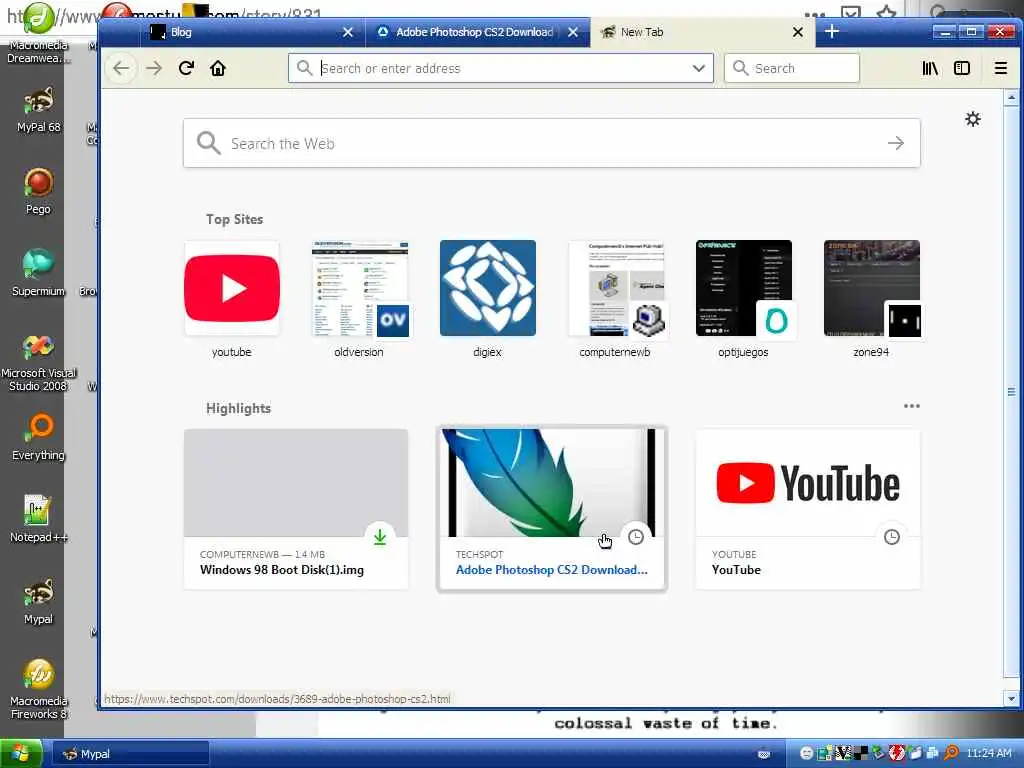The image size is (1024, 768).
Task: Click the Mypal taskbar button
Action: tap(131, 754)
